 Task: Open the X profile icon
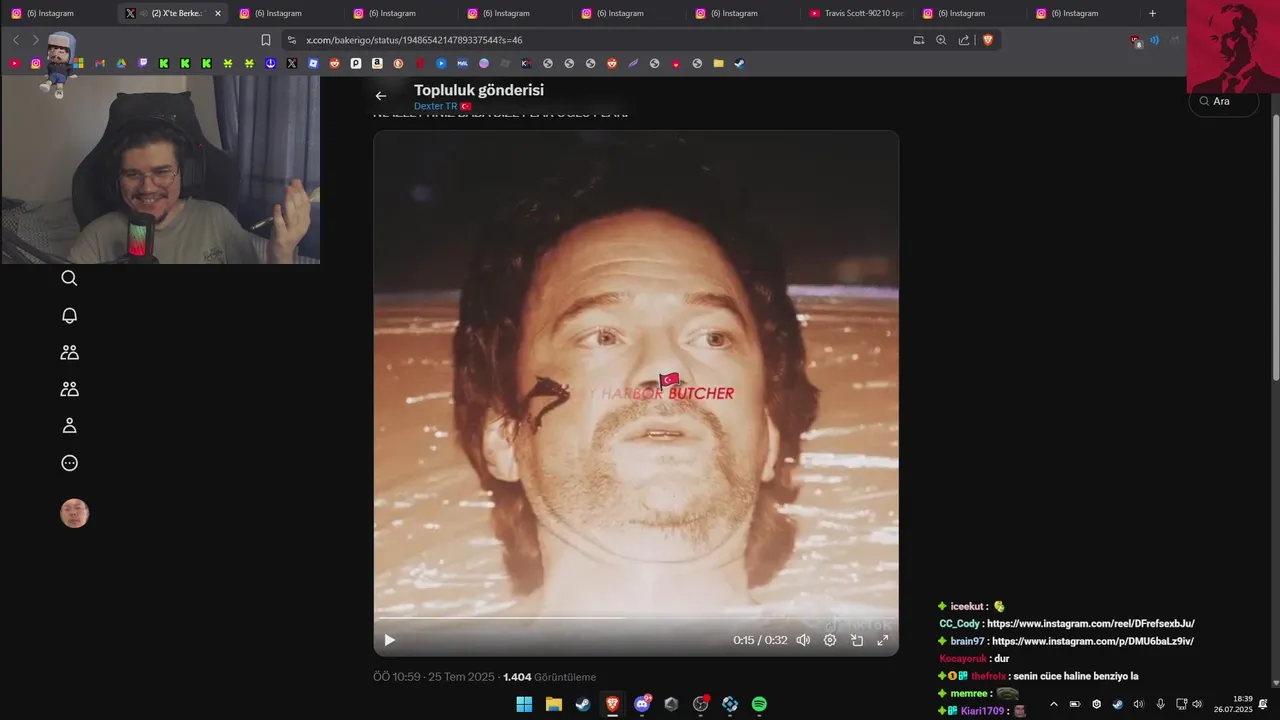pos(69,426)
